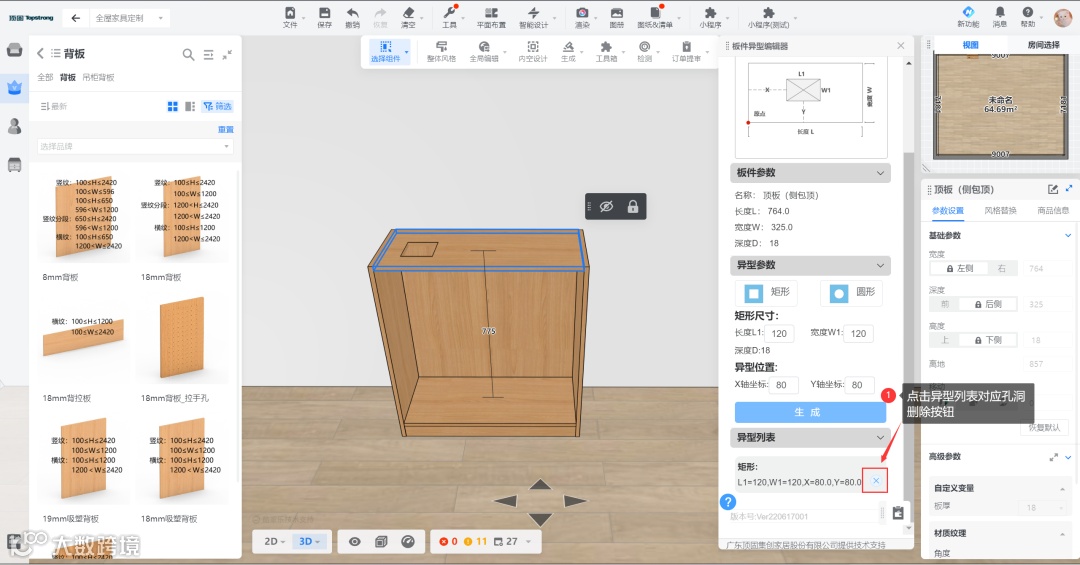Collapse the 基础参数 section chevron
Viewport: 1080px width, 565px height.
click(x=1068, y=235)
